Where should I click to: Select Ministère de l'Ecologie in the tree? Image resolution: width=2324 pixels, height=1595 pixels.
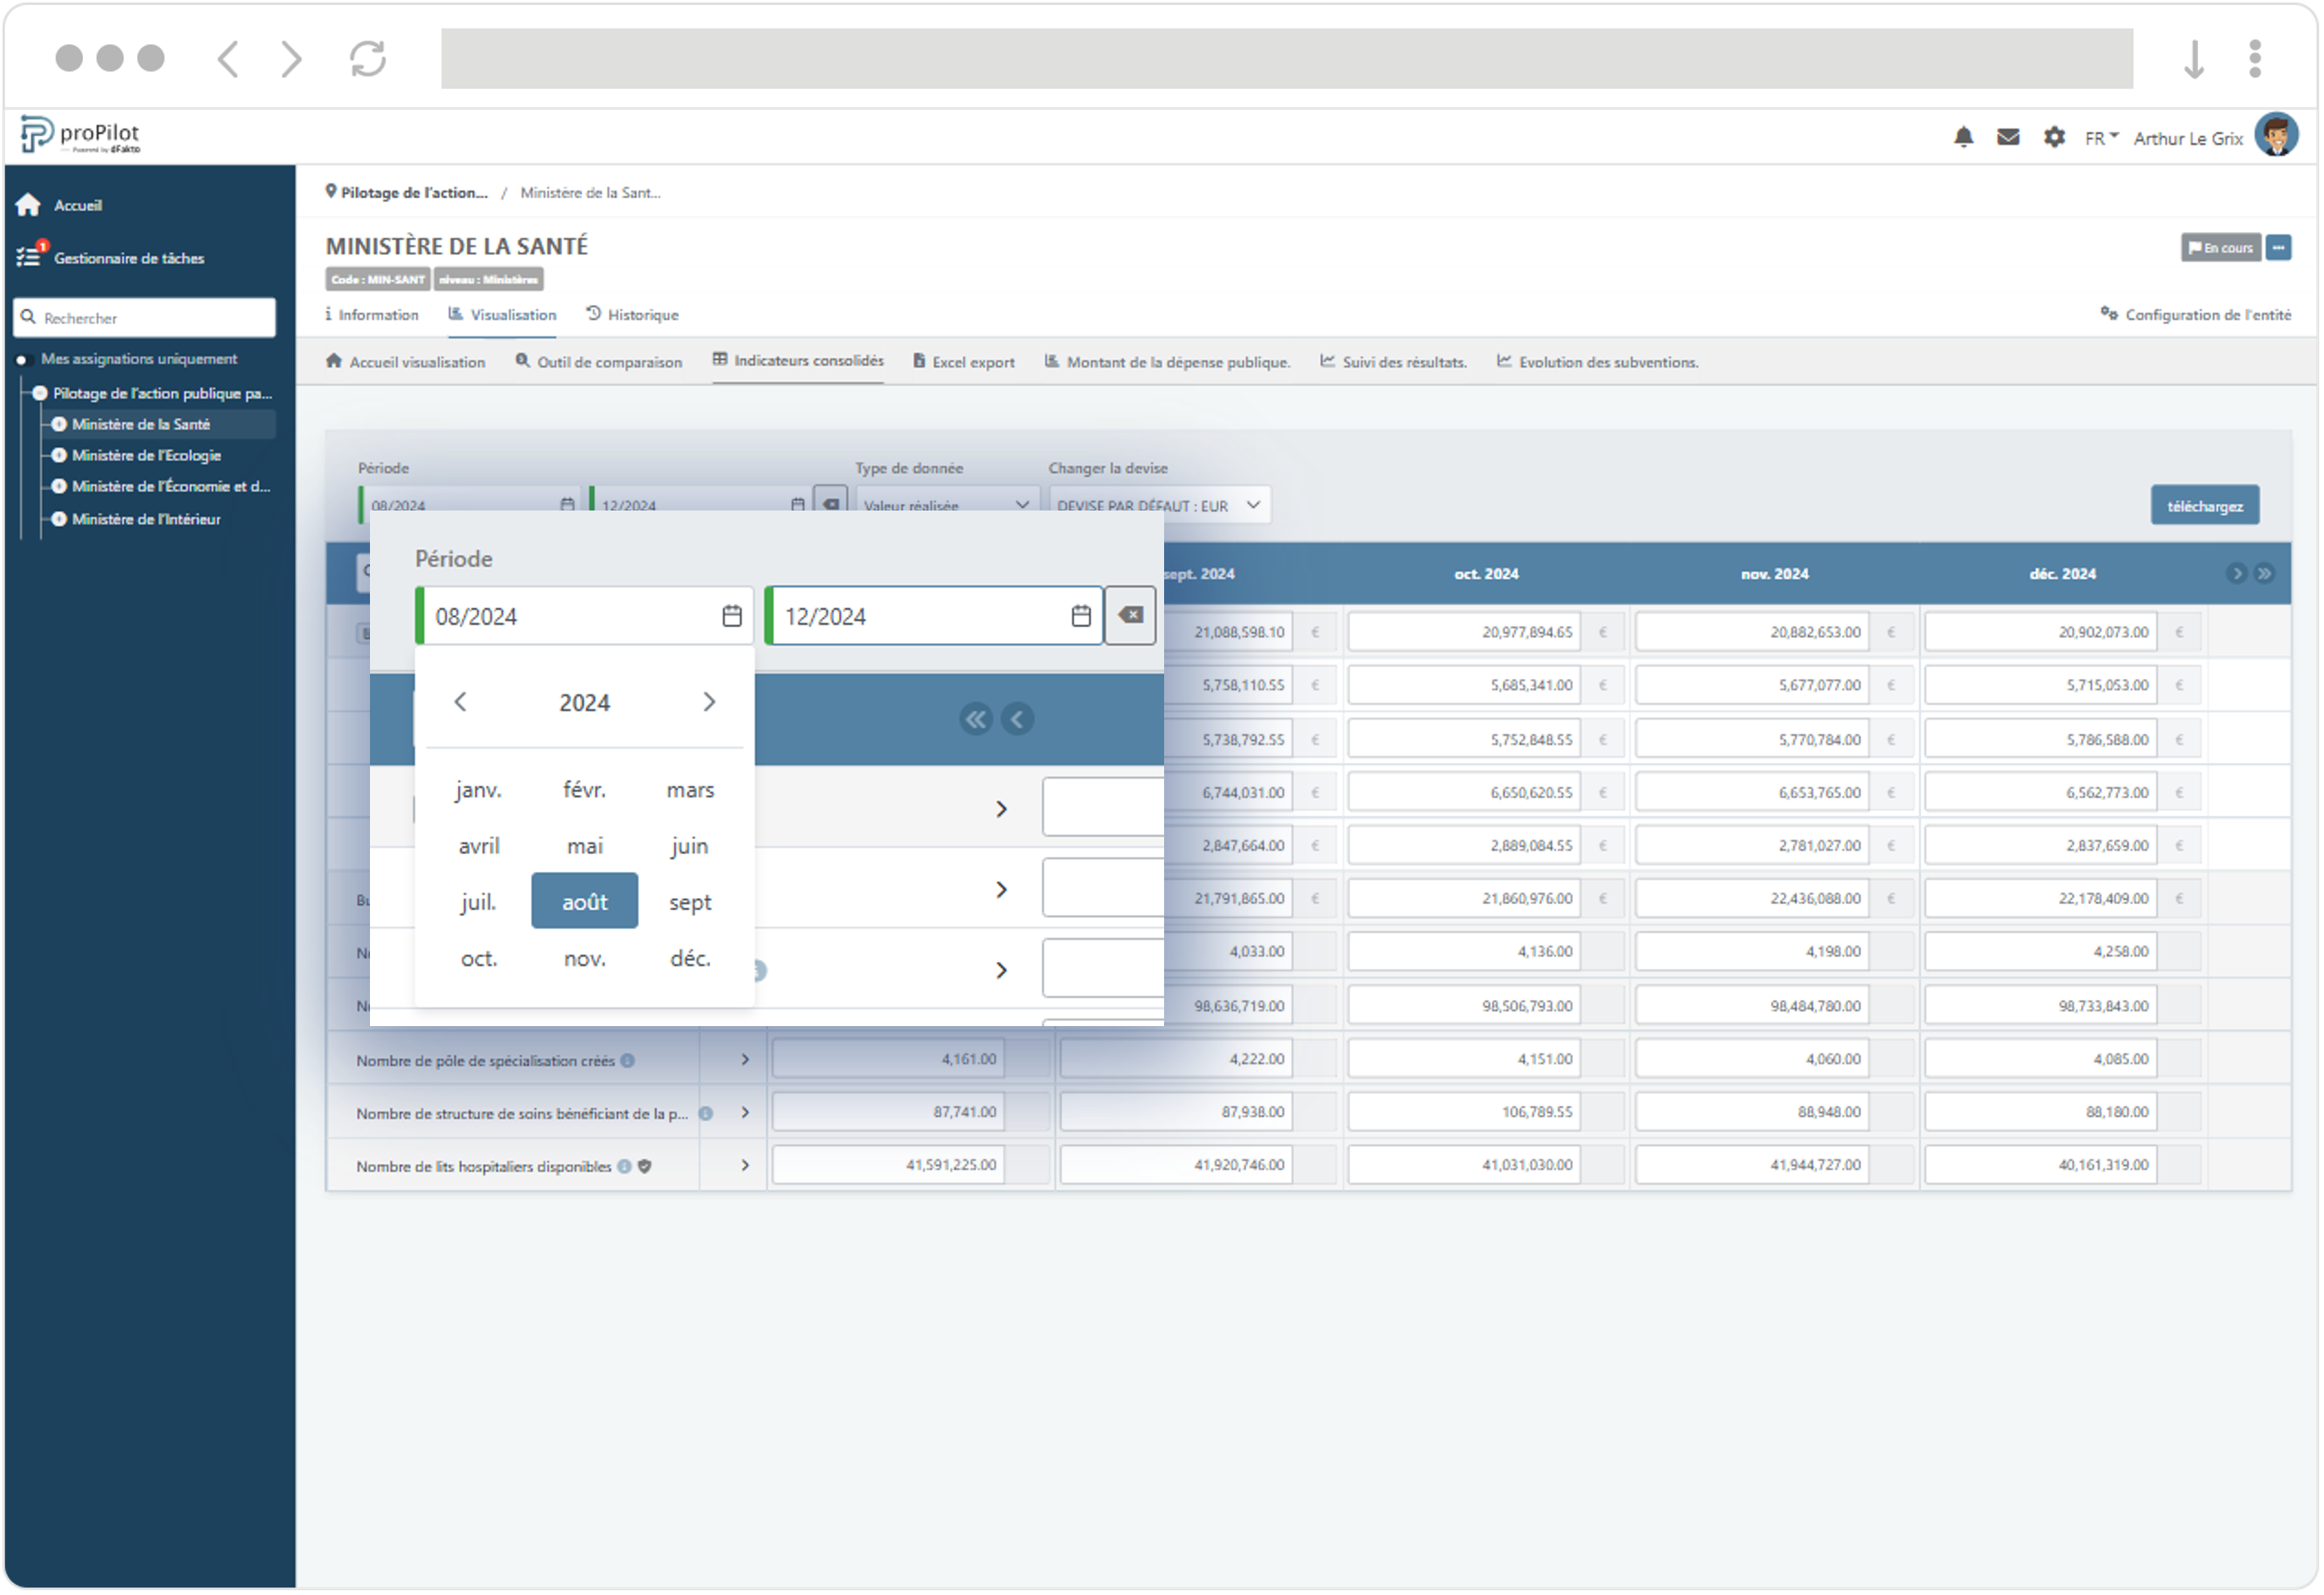[x=146, y=456]
